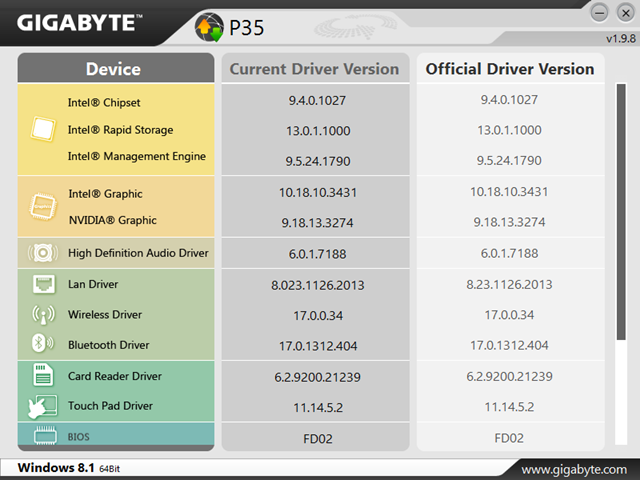
Task: Click current card reader version 6.2.9200.21239
Action: coord(317,377)
